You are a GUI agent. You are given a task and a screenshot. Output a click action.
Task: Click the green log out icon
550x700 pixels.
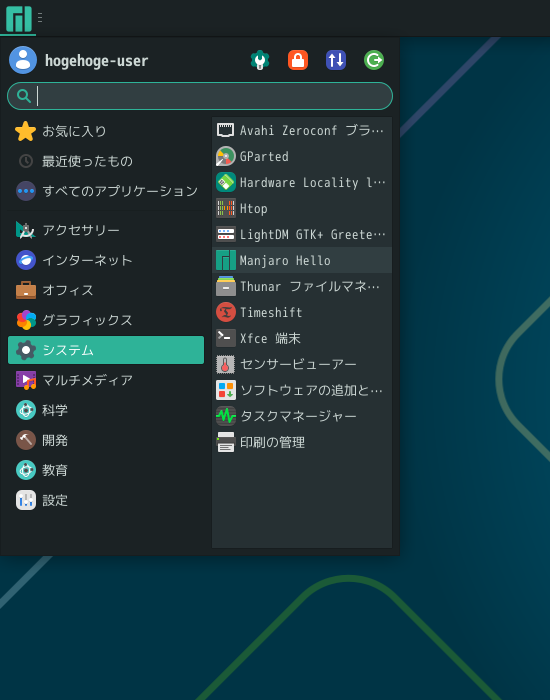coord(374,60)
